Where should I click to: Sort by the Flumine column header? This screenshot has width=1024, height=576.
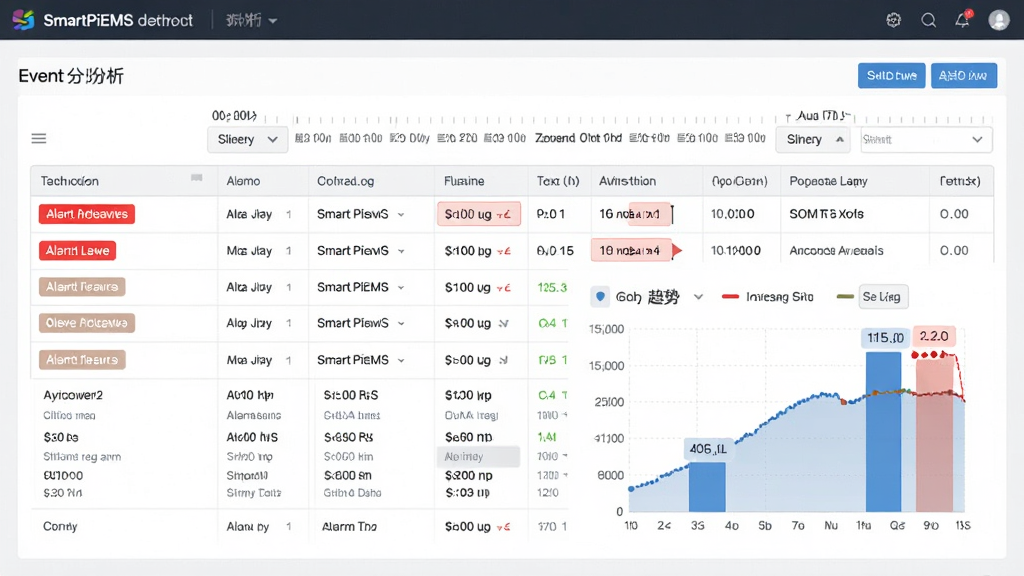point(464,181)
